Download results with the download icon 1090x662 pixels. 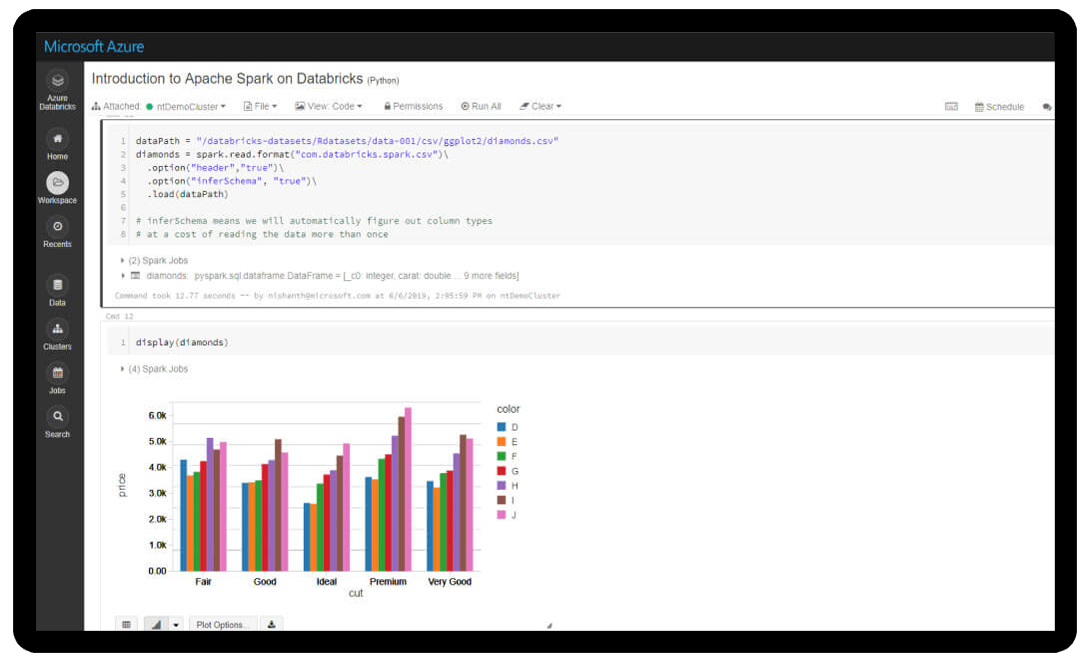pyautogui.click(x=272, y=624)
